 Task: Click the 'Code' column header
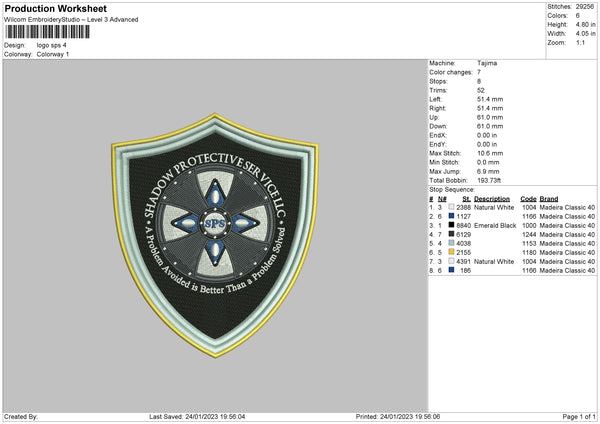[528, 199]
